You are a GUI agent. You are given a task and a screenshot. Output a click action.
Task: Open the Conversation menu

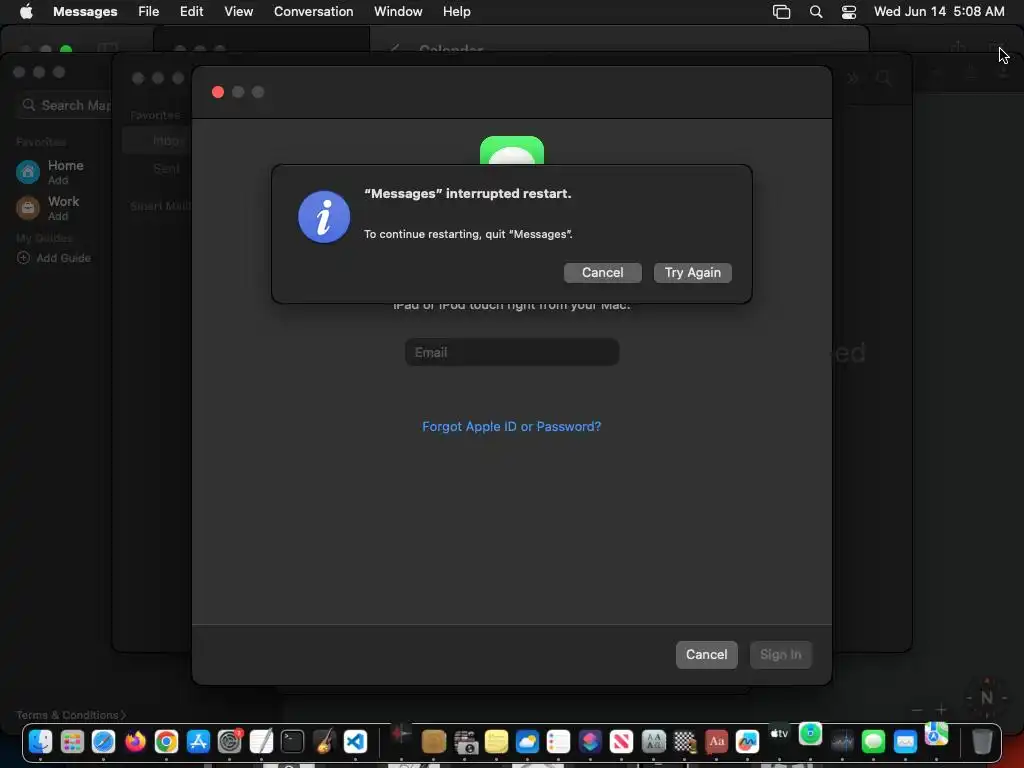click(313, 12)
